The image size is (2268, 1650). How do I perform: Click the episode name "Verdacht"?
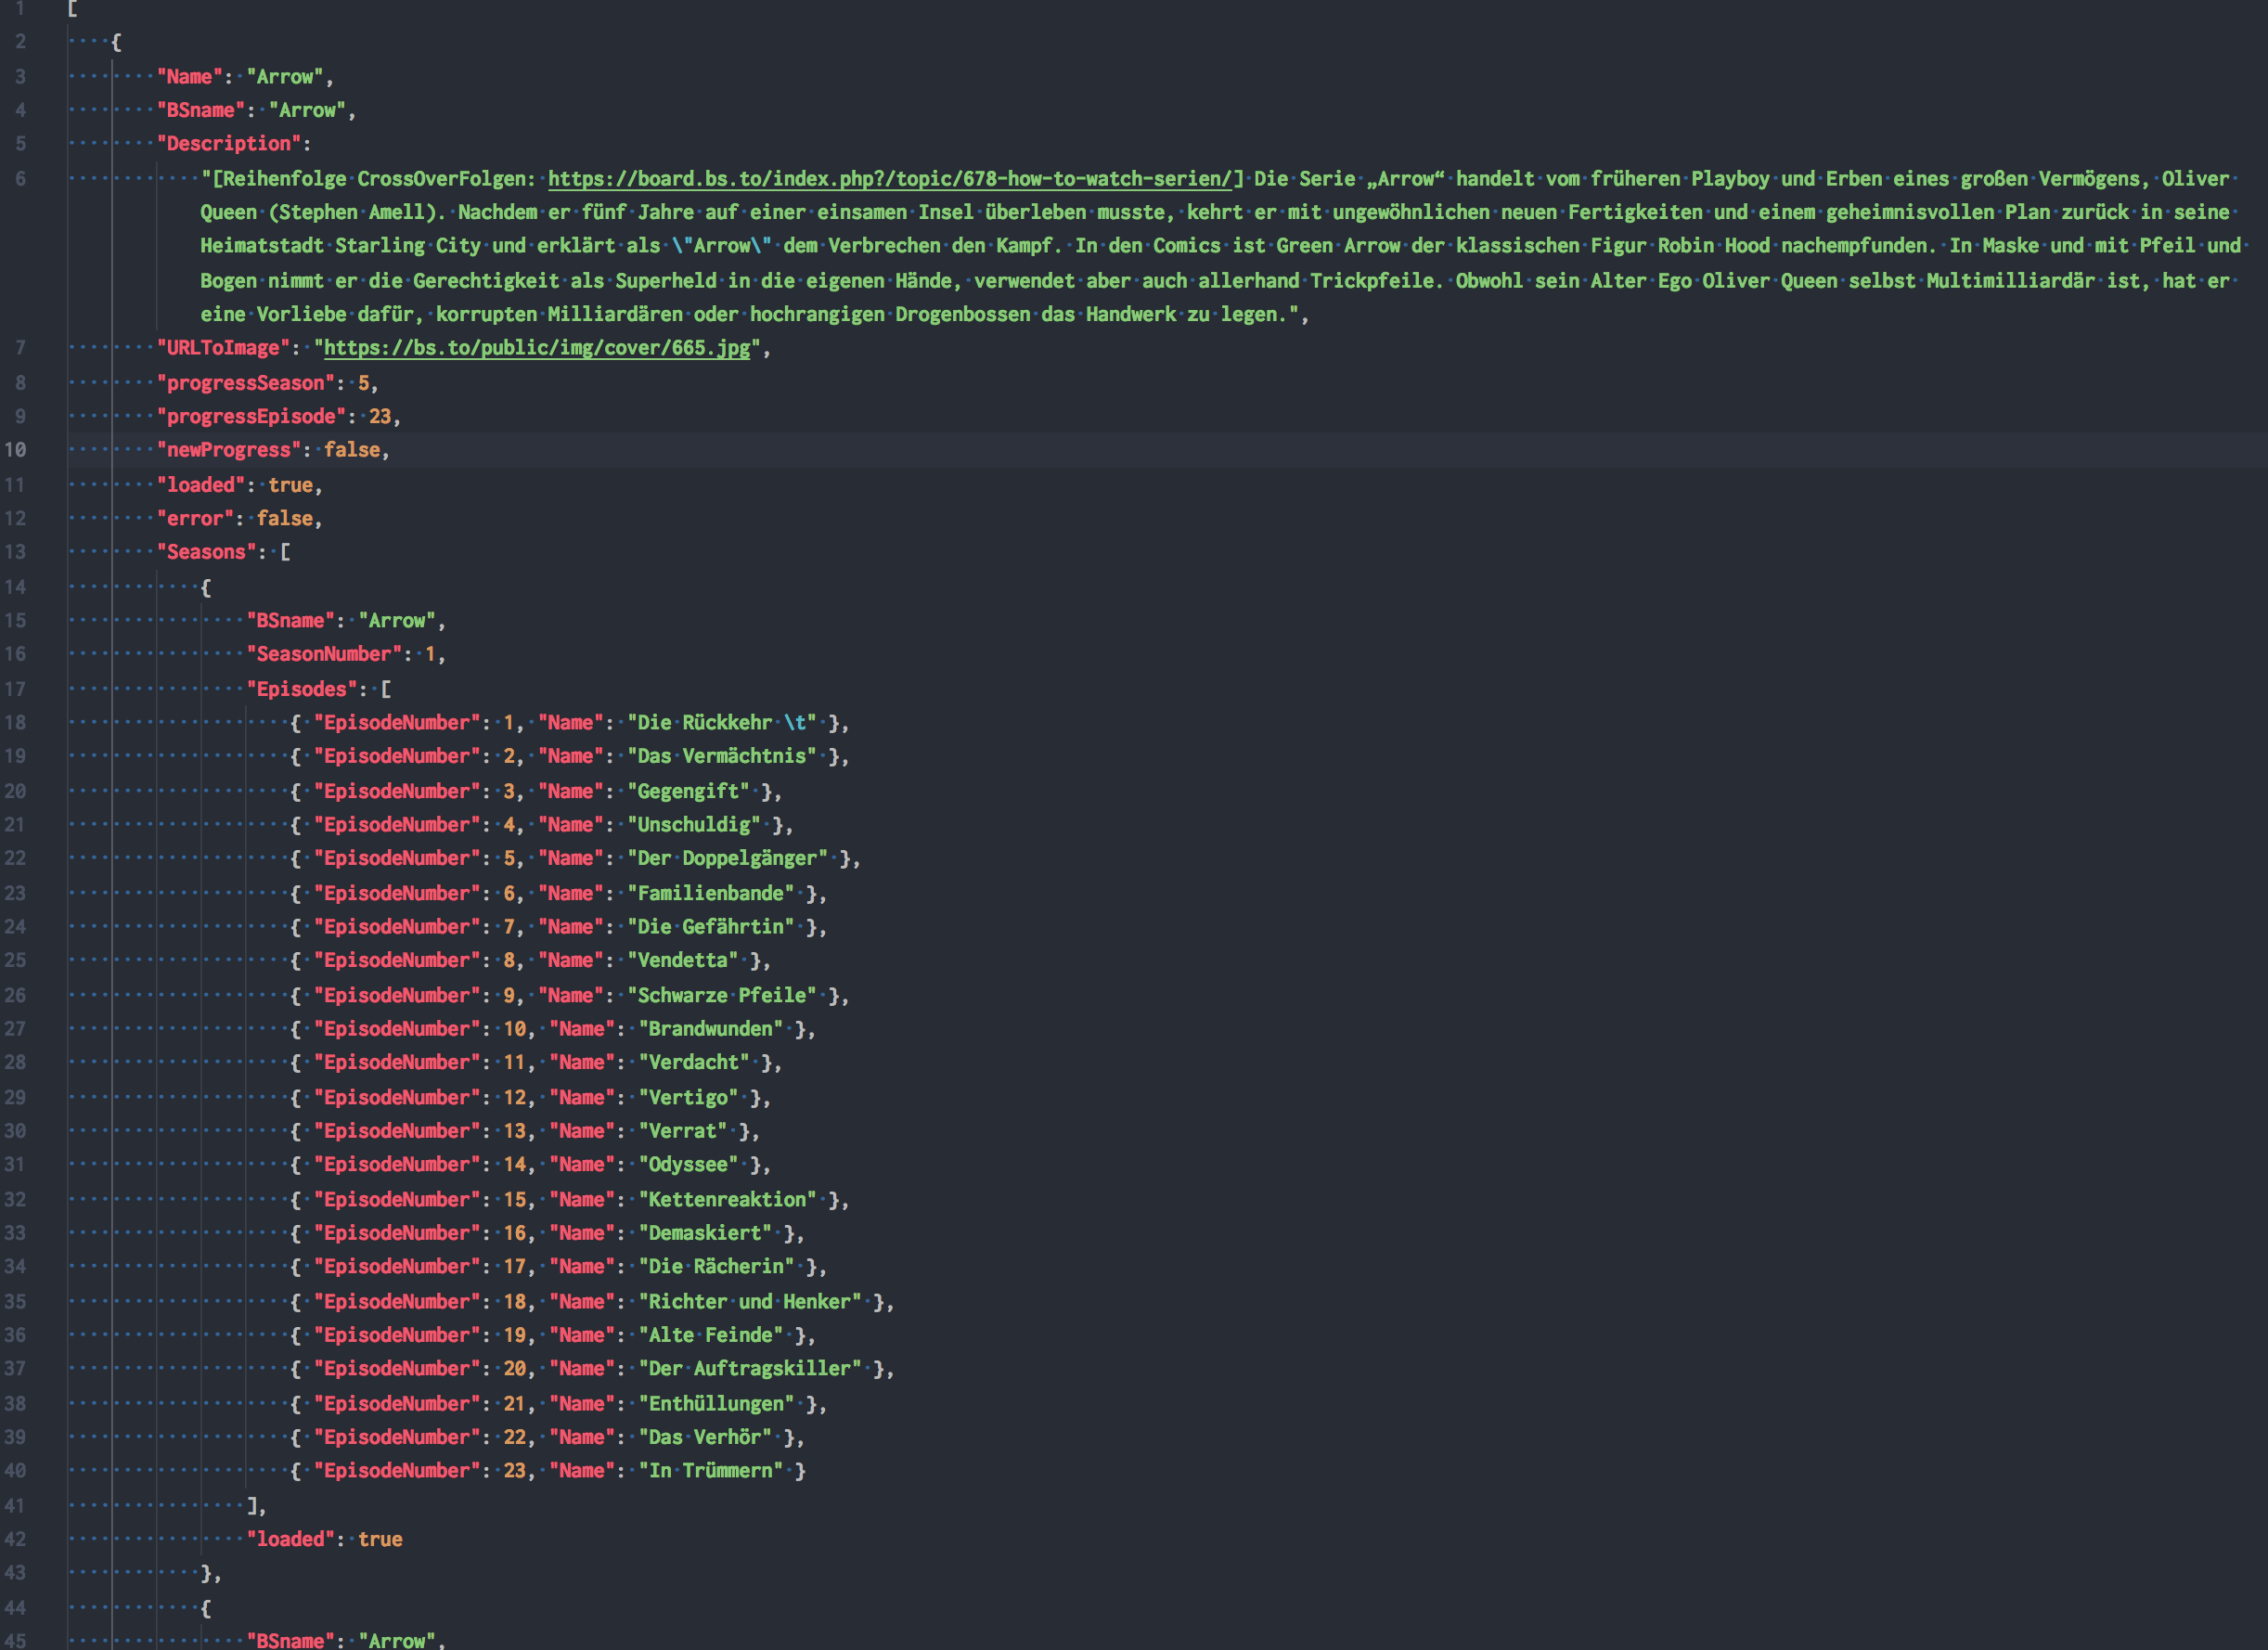tap(694, 1062)
